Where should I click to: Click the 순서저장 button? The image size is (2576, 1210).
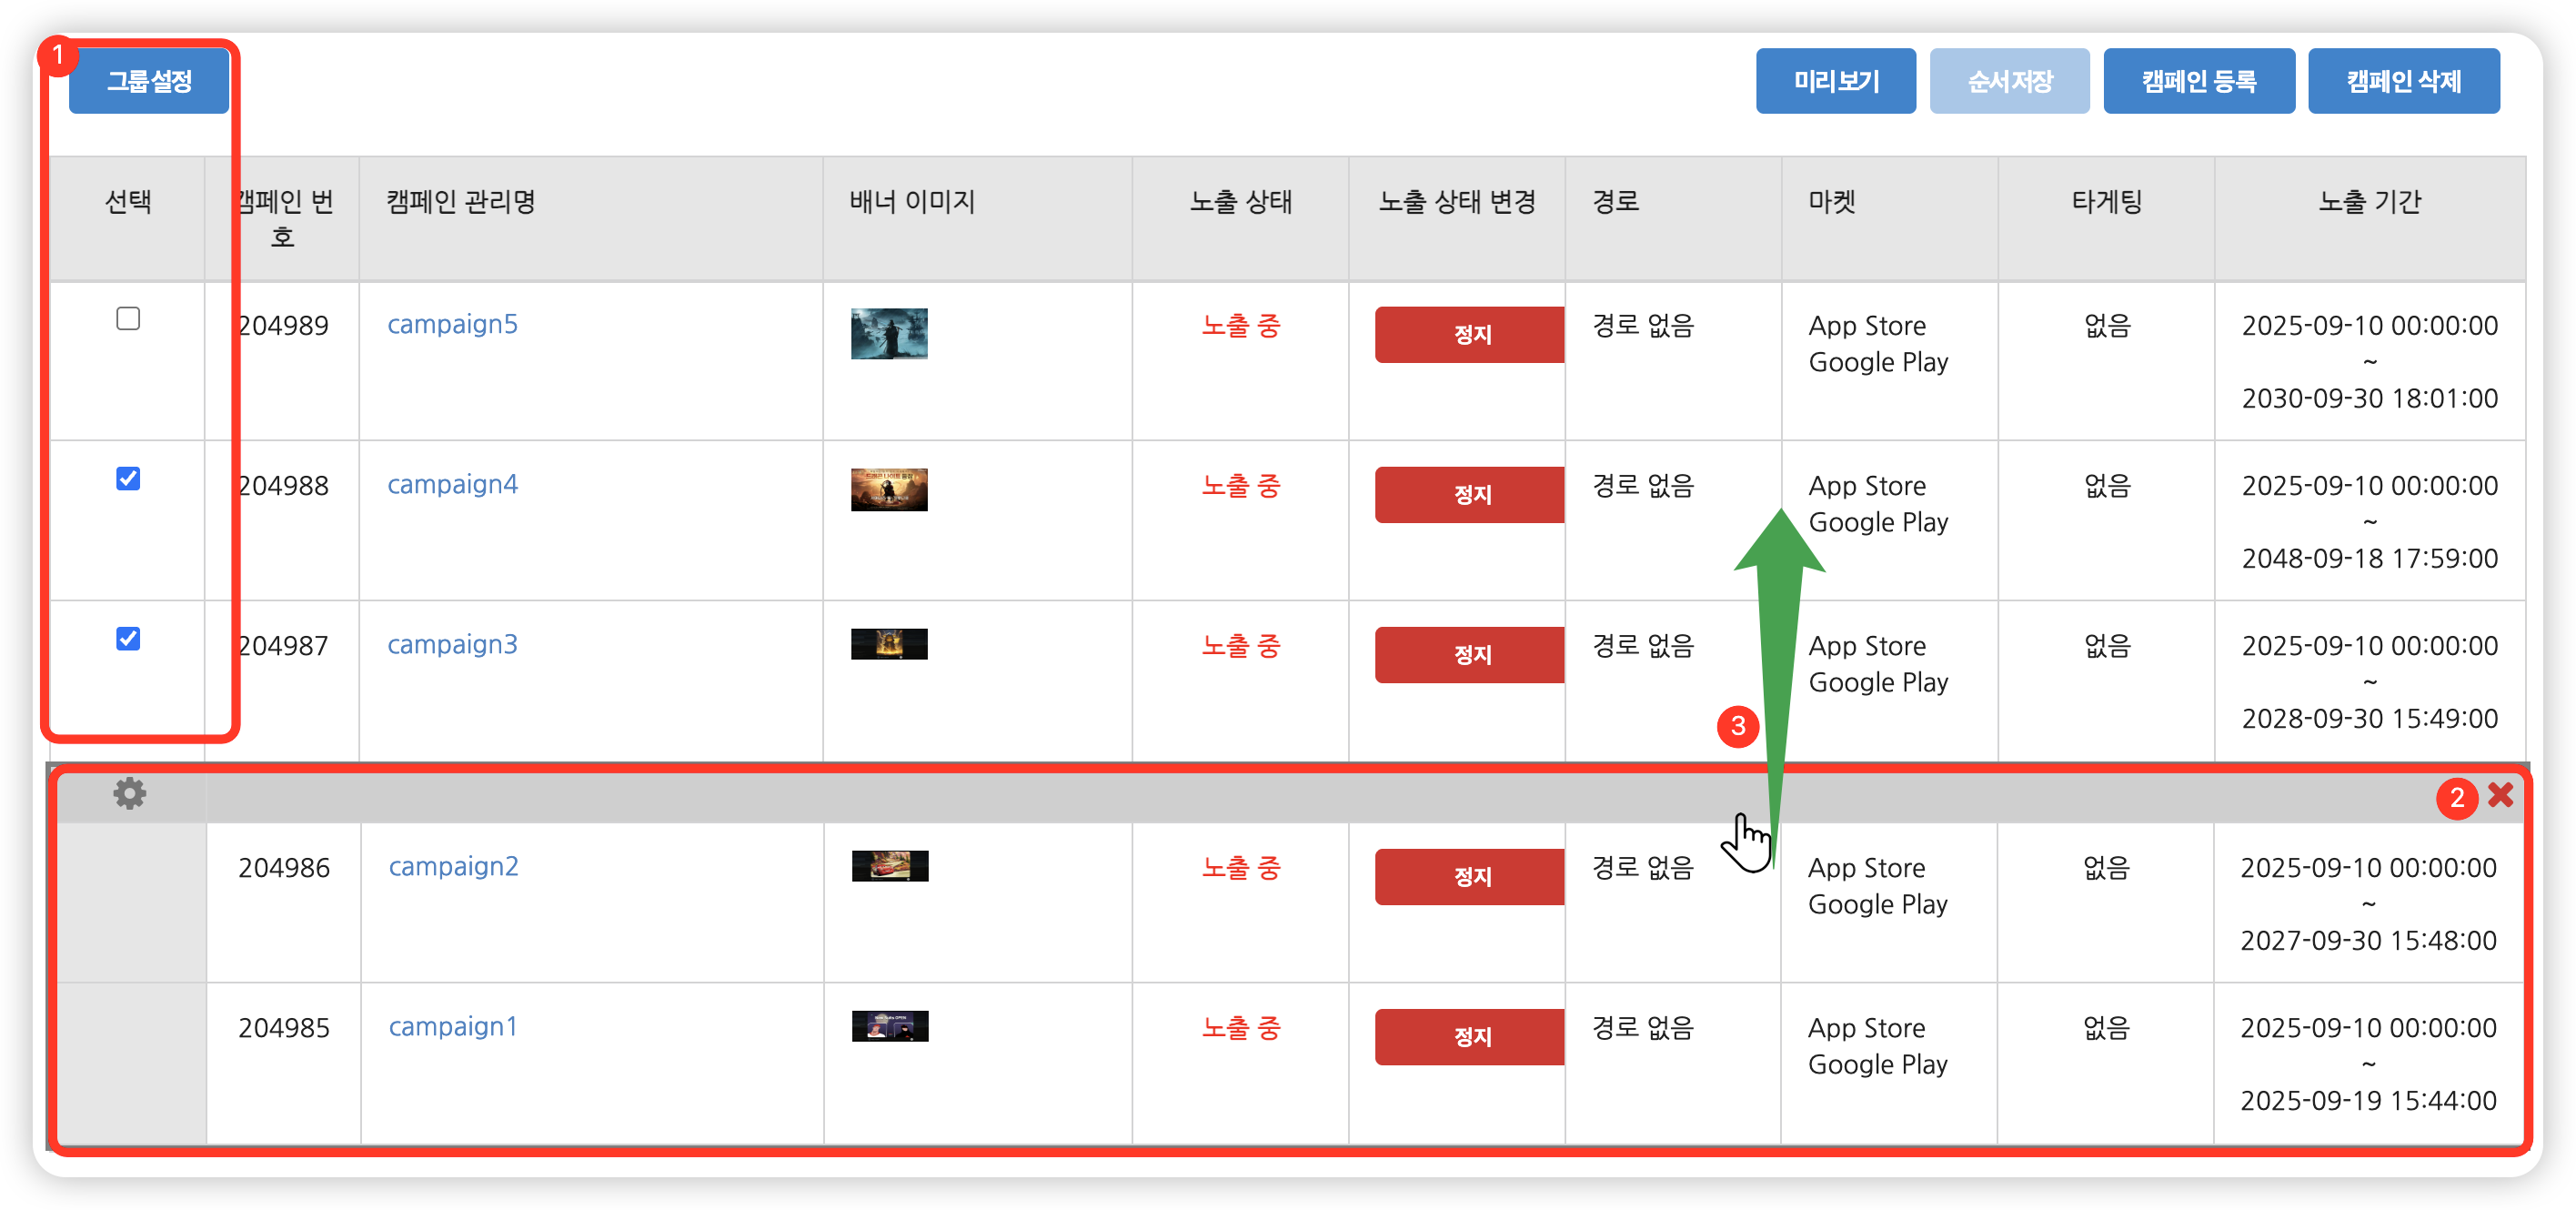pos(2008,81)
